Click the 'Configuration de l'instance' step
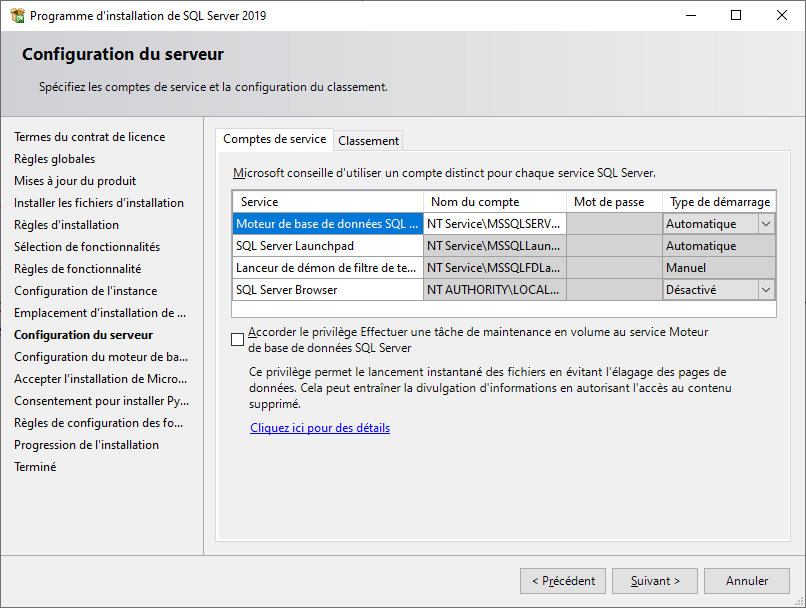 [85, 291]
